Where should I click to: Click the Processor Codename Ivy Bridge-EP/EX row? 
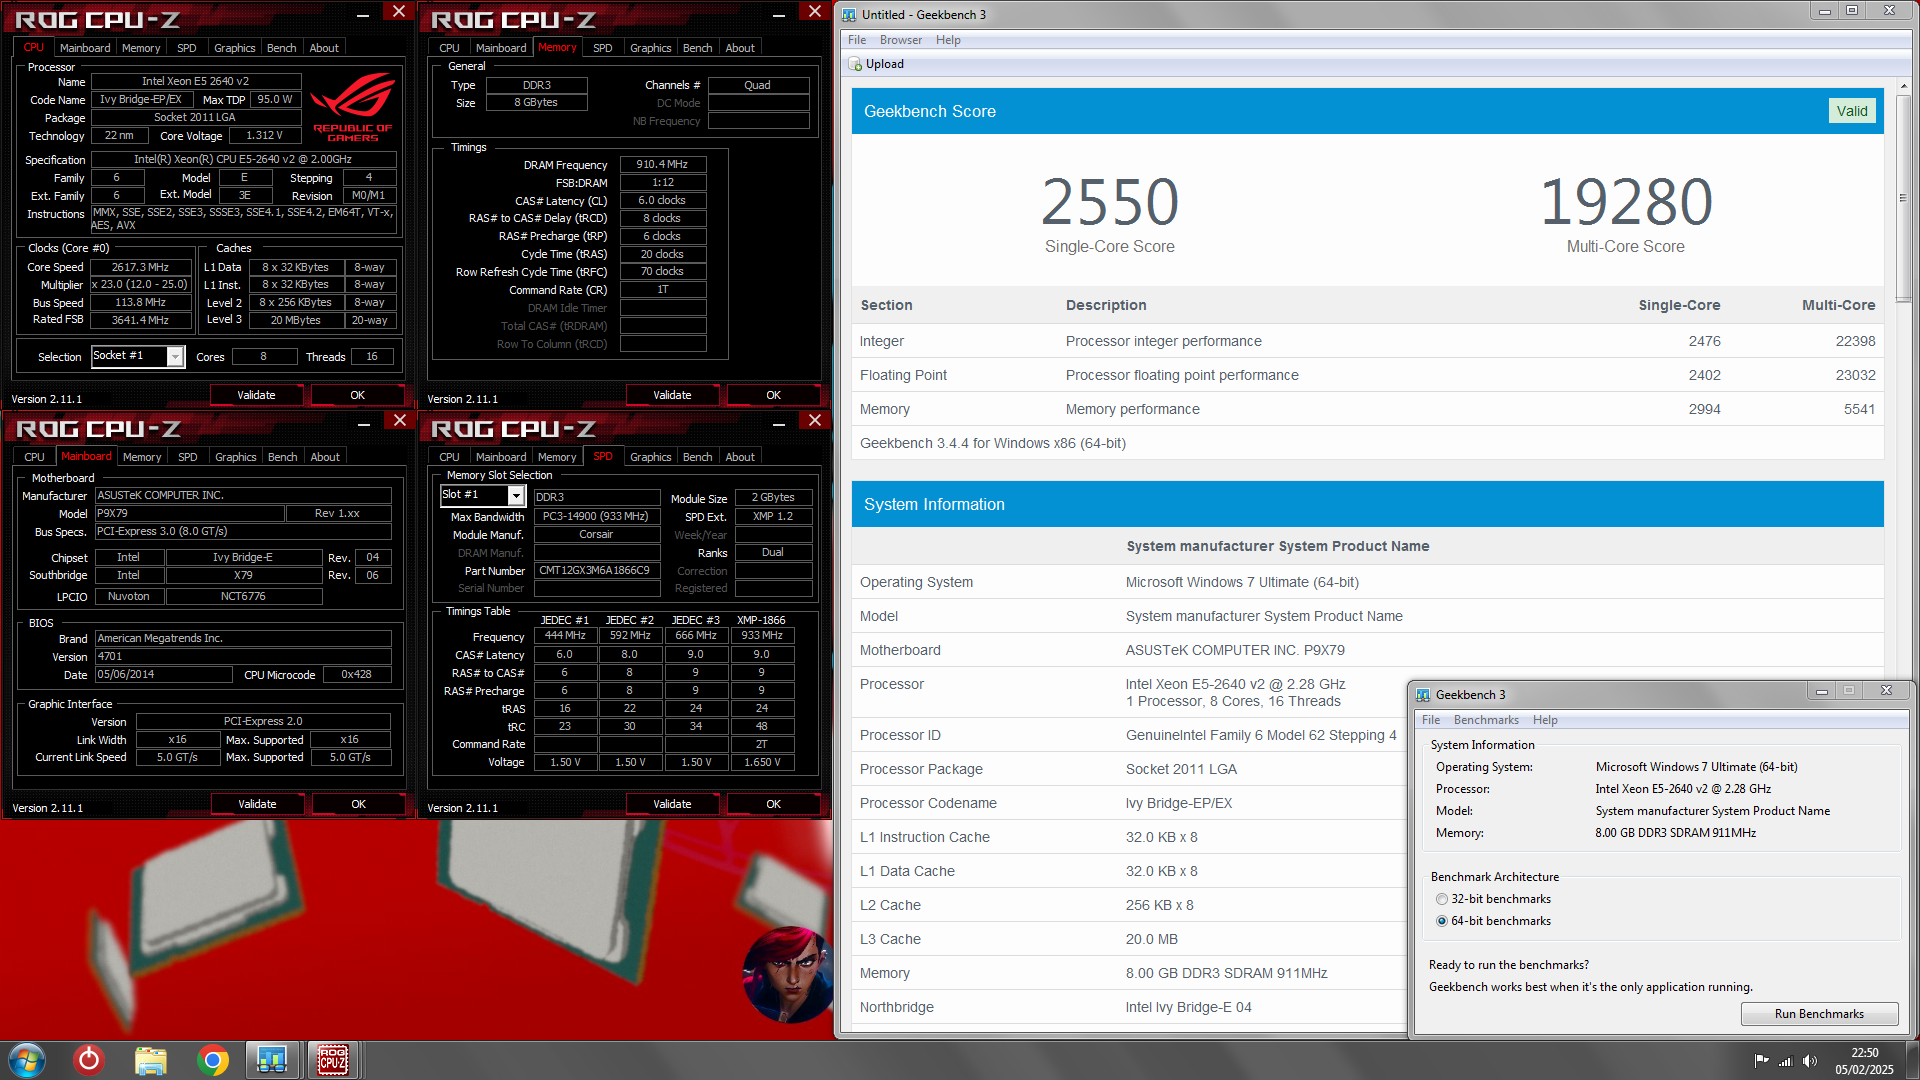click(x=1130, y=803)
